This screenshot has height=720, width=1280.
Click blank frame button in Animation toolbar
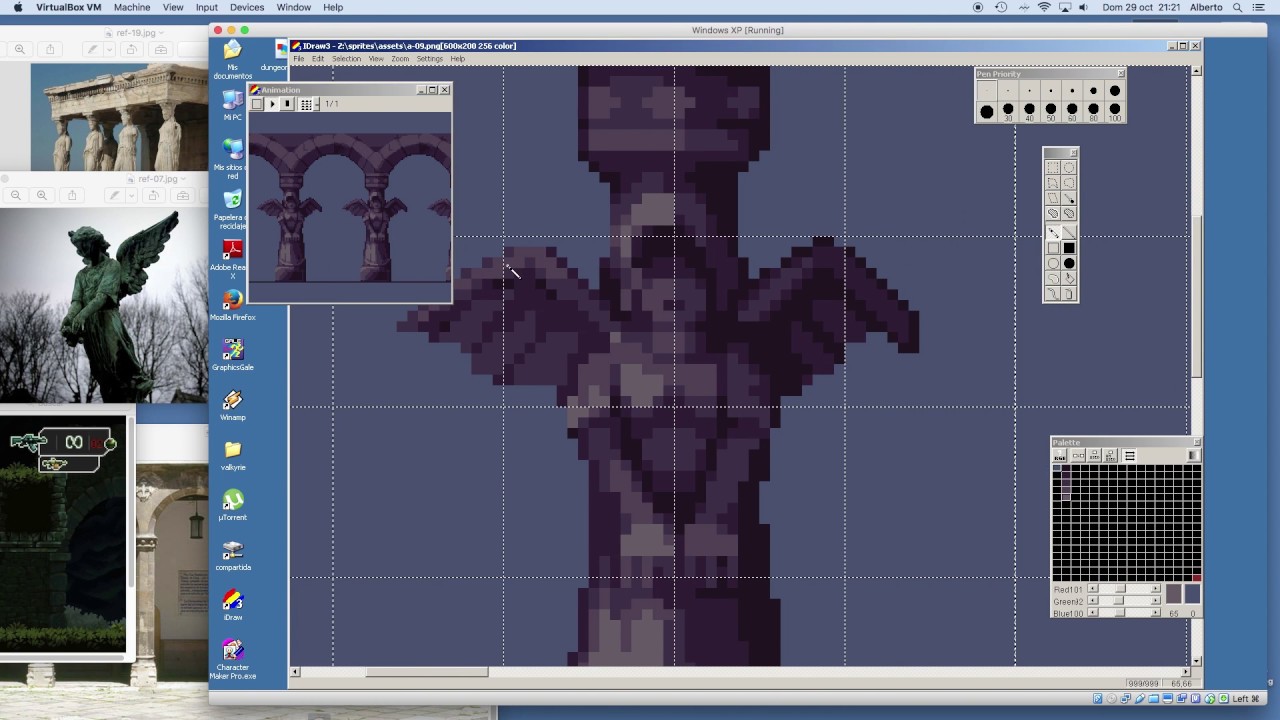[257, 104]
